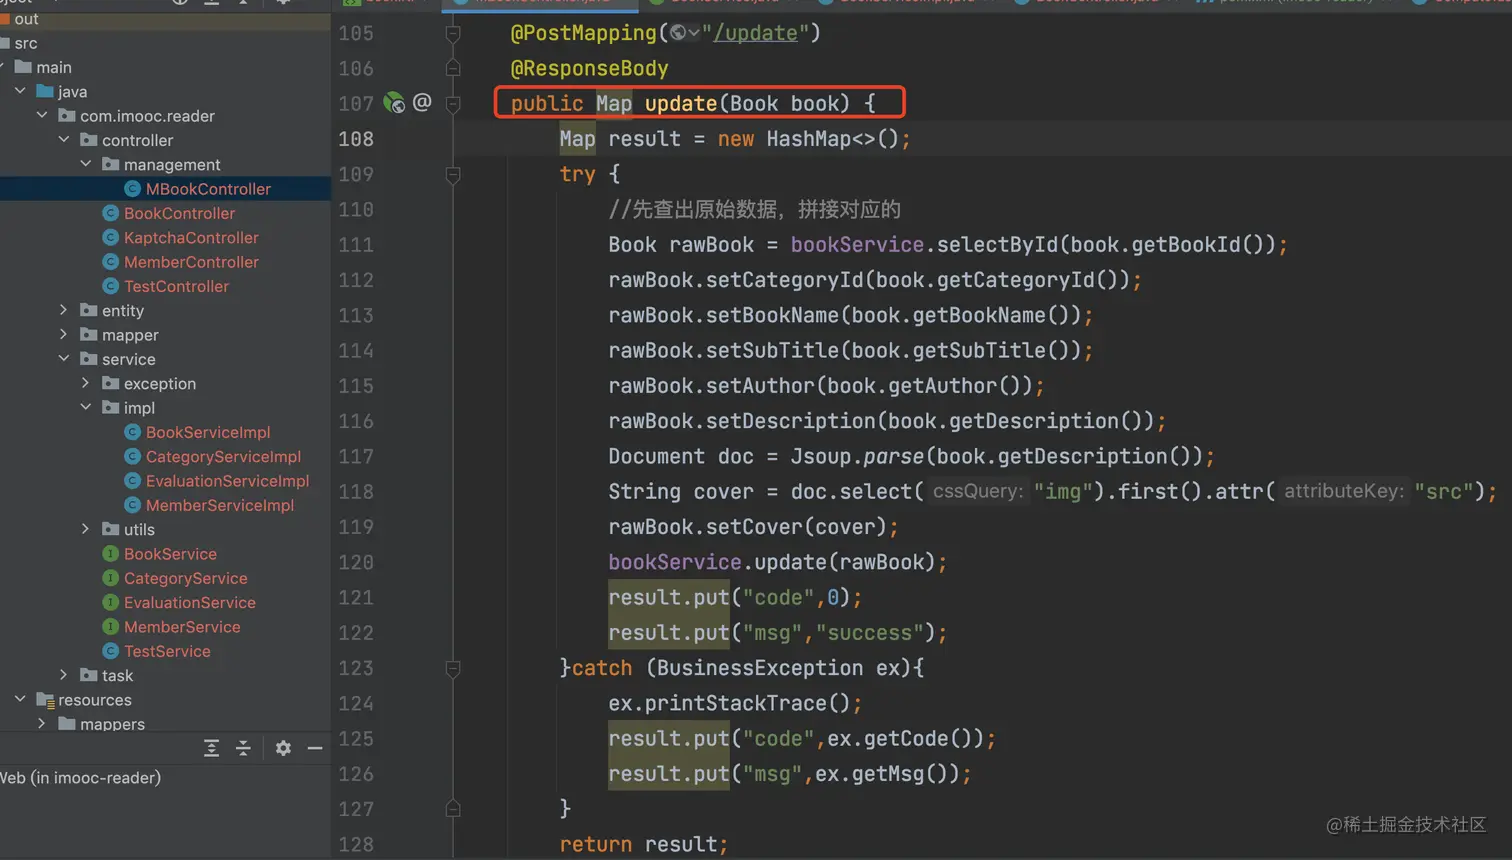Open the dropdown arrow beside the @PostMapping globe
This screenshot has width=1512, height=860.
[694, 33]
